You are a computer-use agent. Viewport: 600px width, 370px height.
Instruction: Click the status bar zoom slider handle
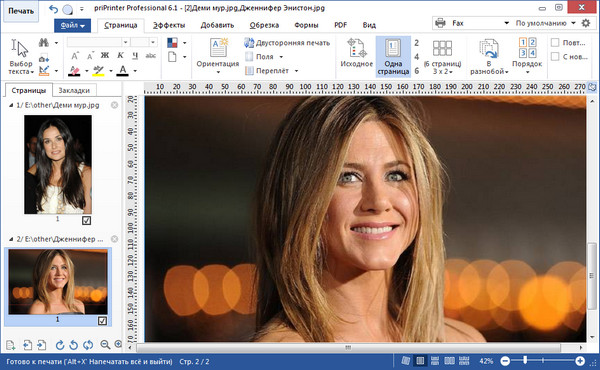(x=525, y=360)
